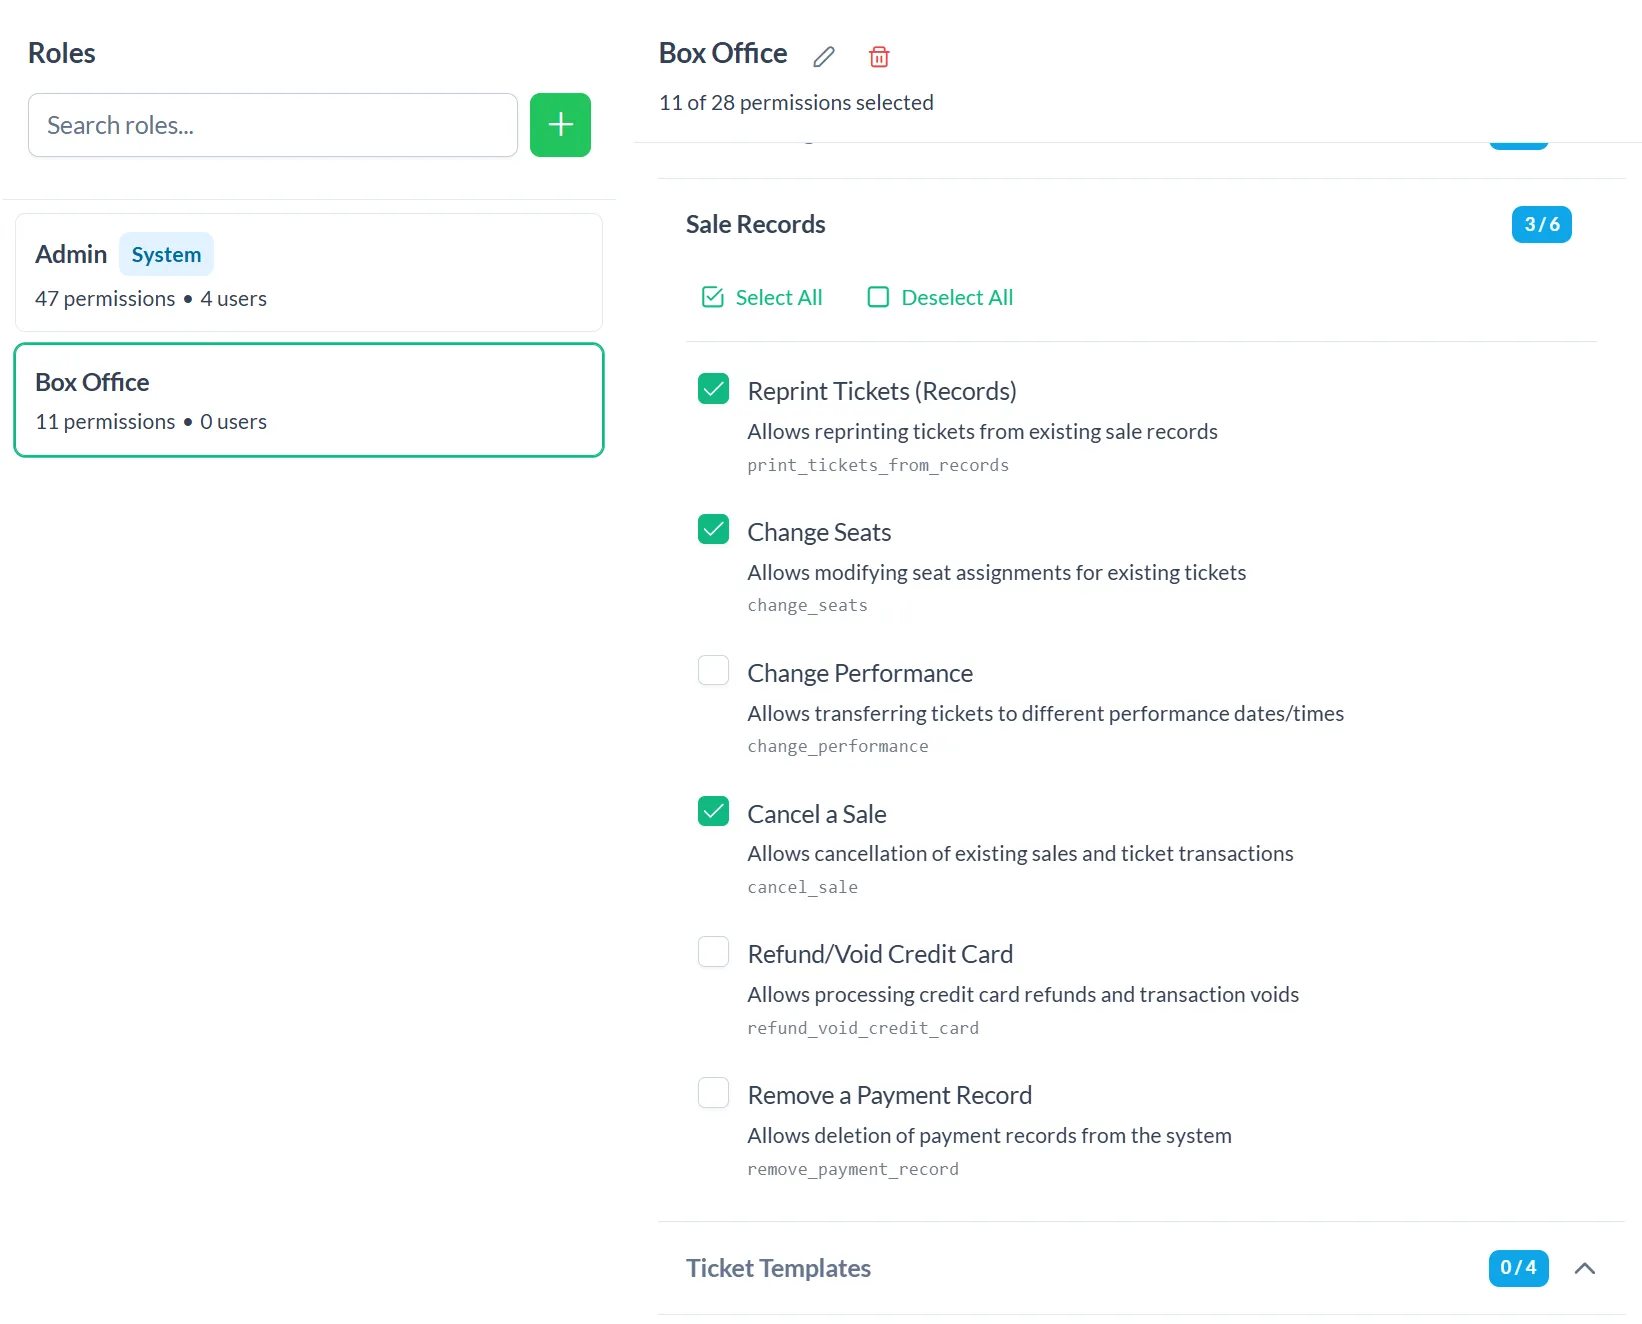Click the Ticket Templates section header

click(1141, 1268)
